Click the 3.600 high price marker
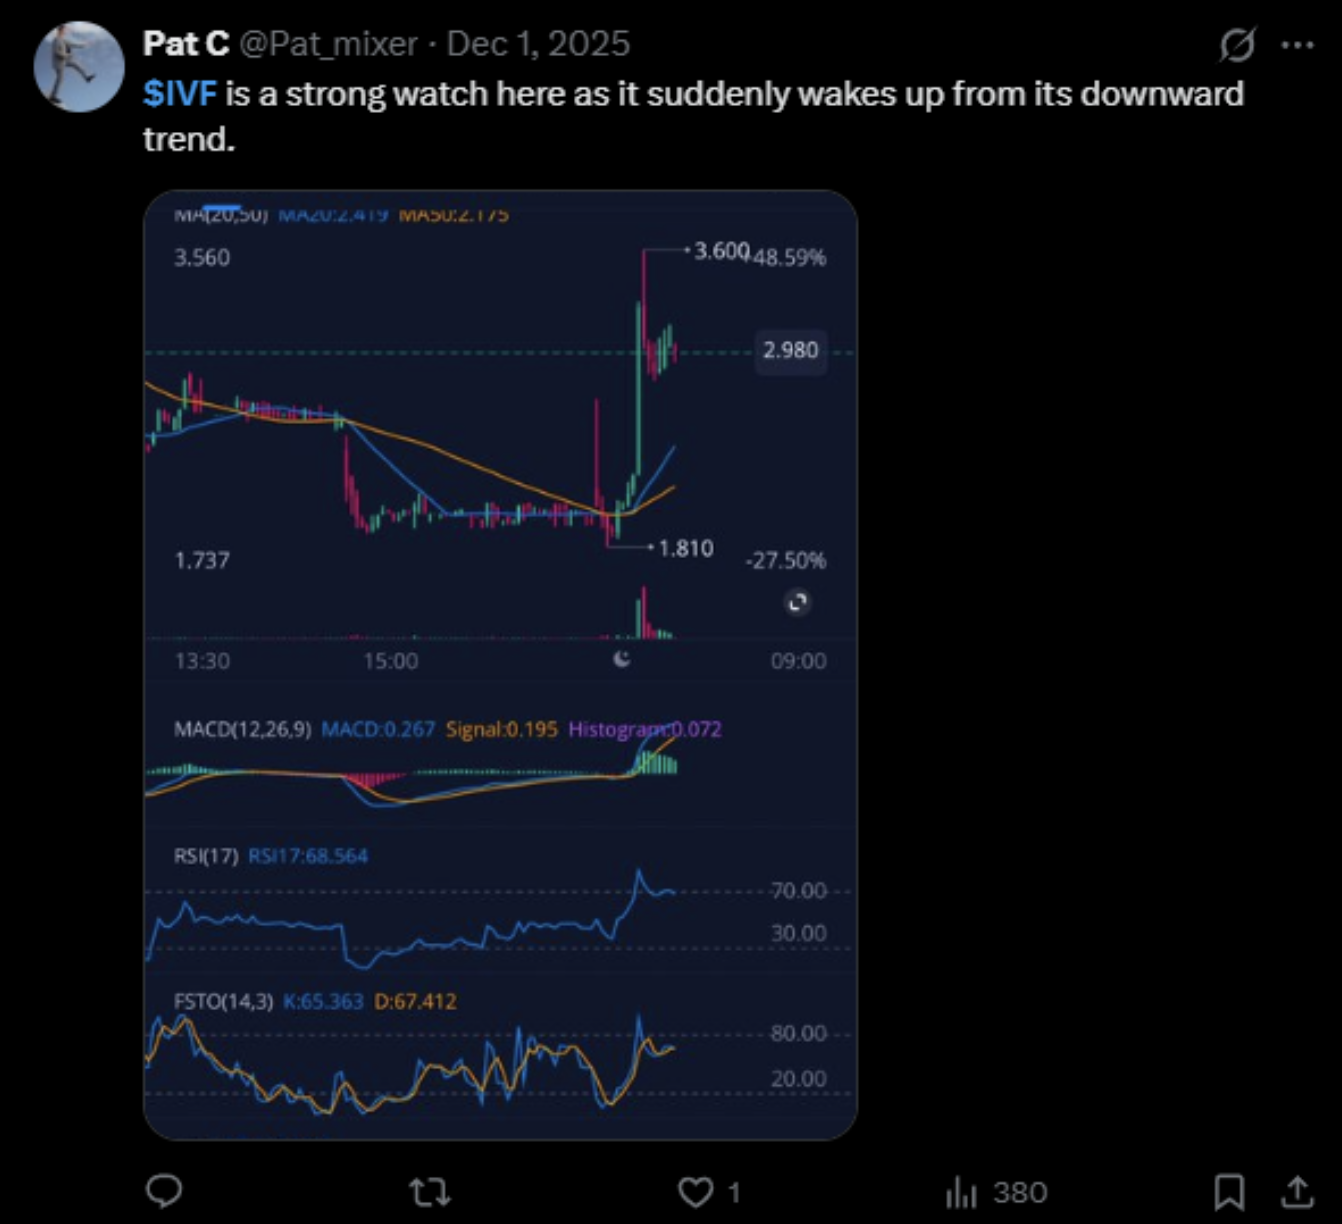 (x=721, y=251)
